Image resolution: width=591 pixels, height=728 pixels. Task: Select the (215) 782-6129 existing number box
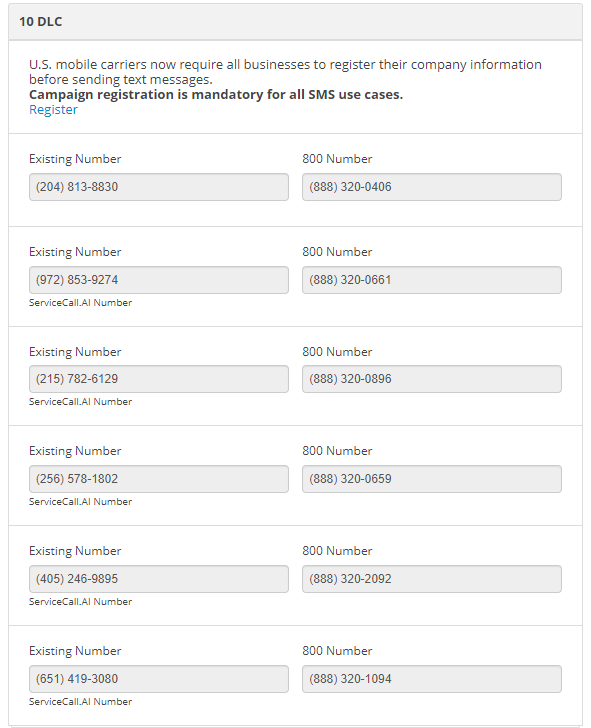click(x=159, y=379)
